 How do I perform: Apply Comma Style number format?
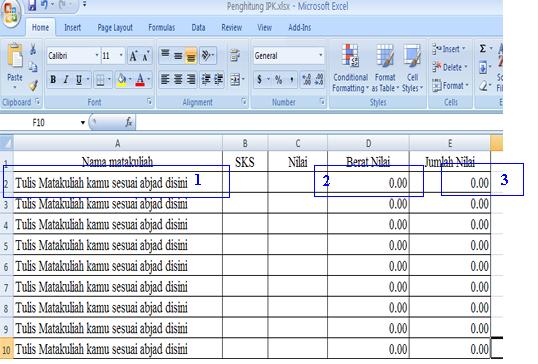coord(292,80)
